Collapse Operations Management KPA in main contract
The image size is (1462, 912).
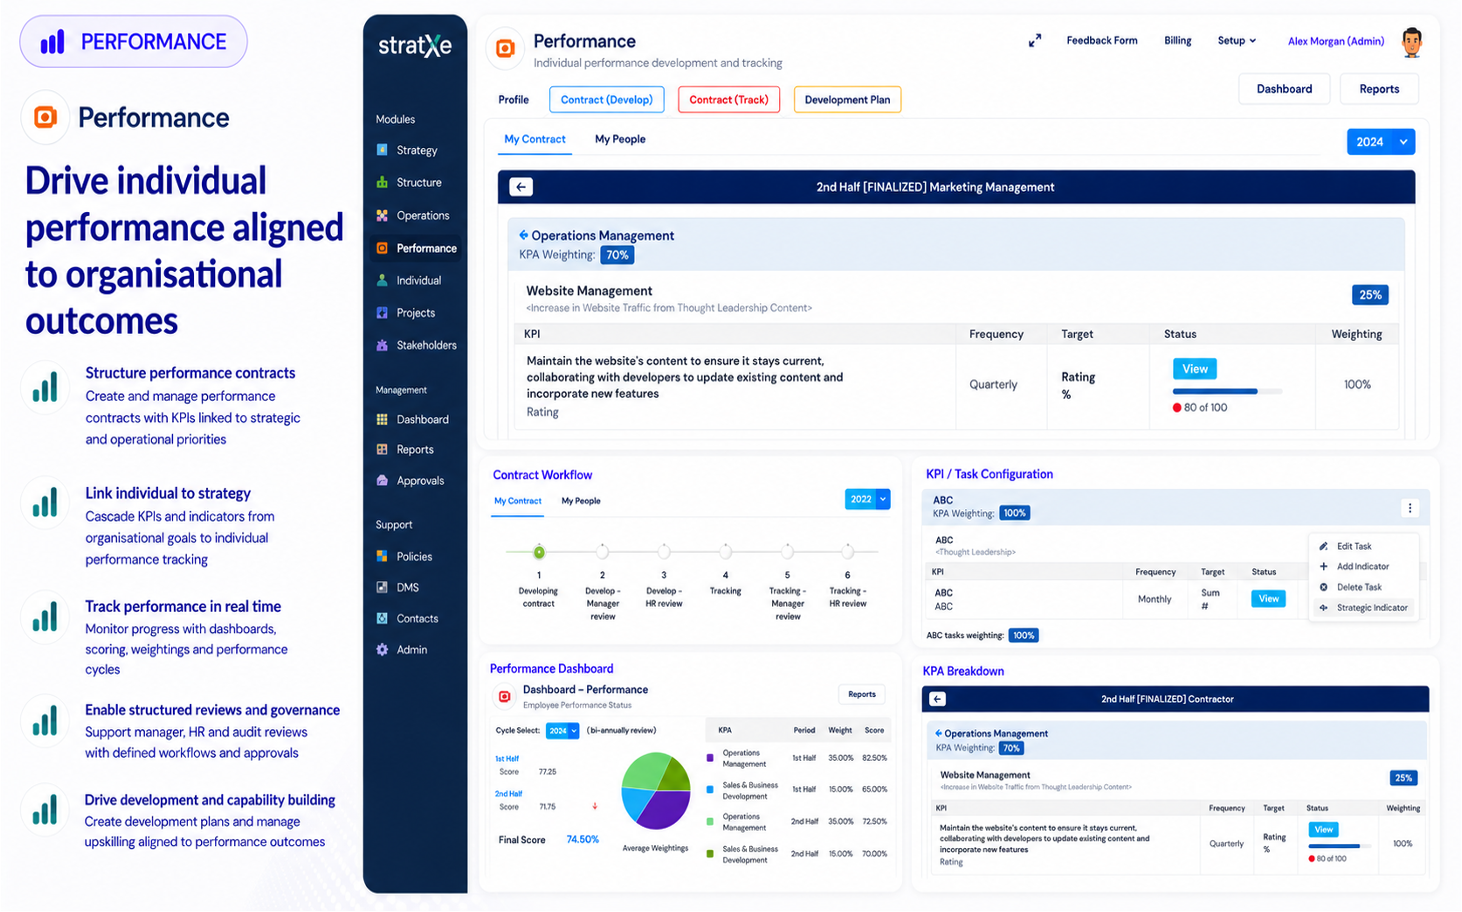tap(523, 235)
